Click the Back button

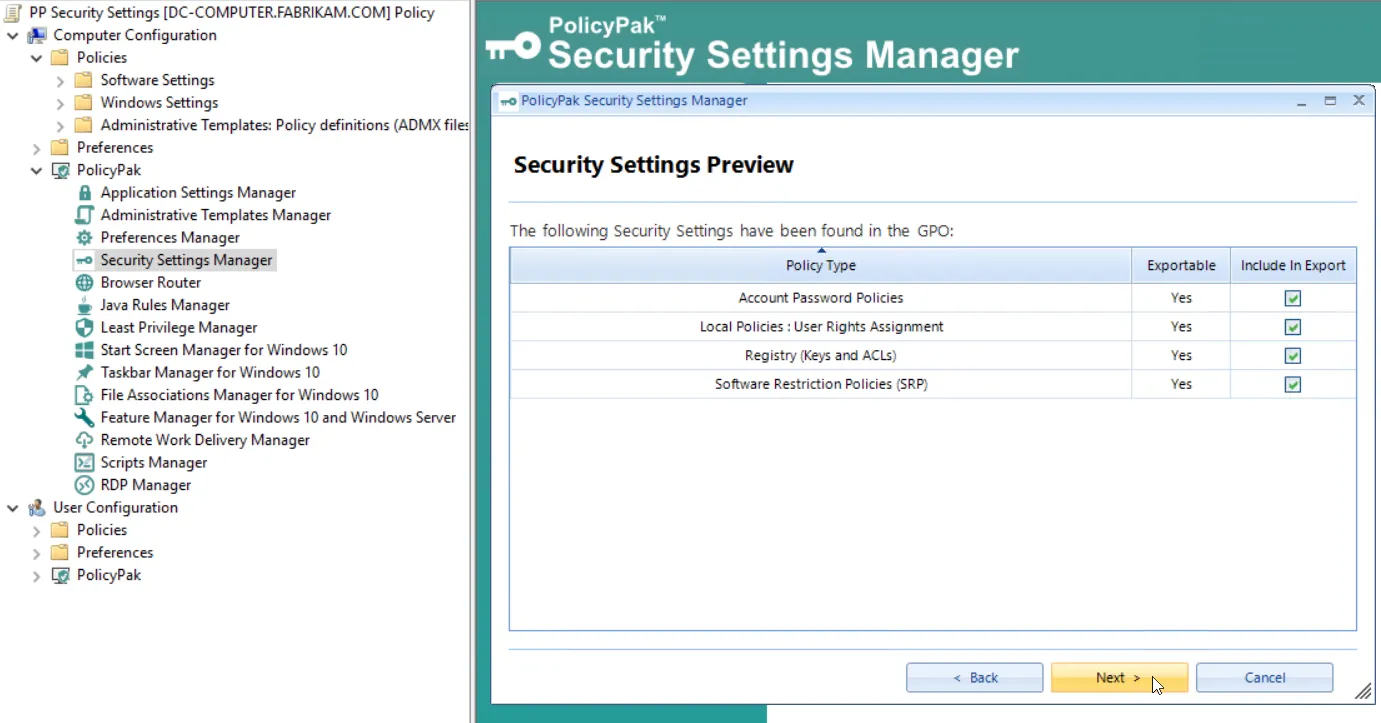tap(974, 678)
